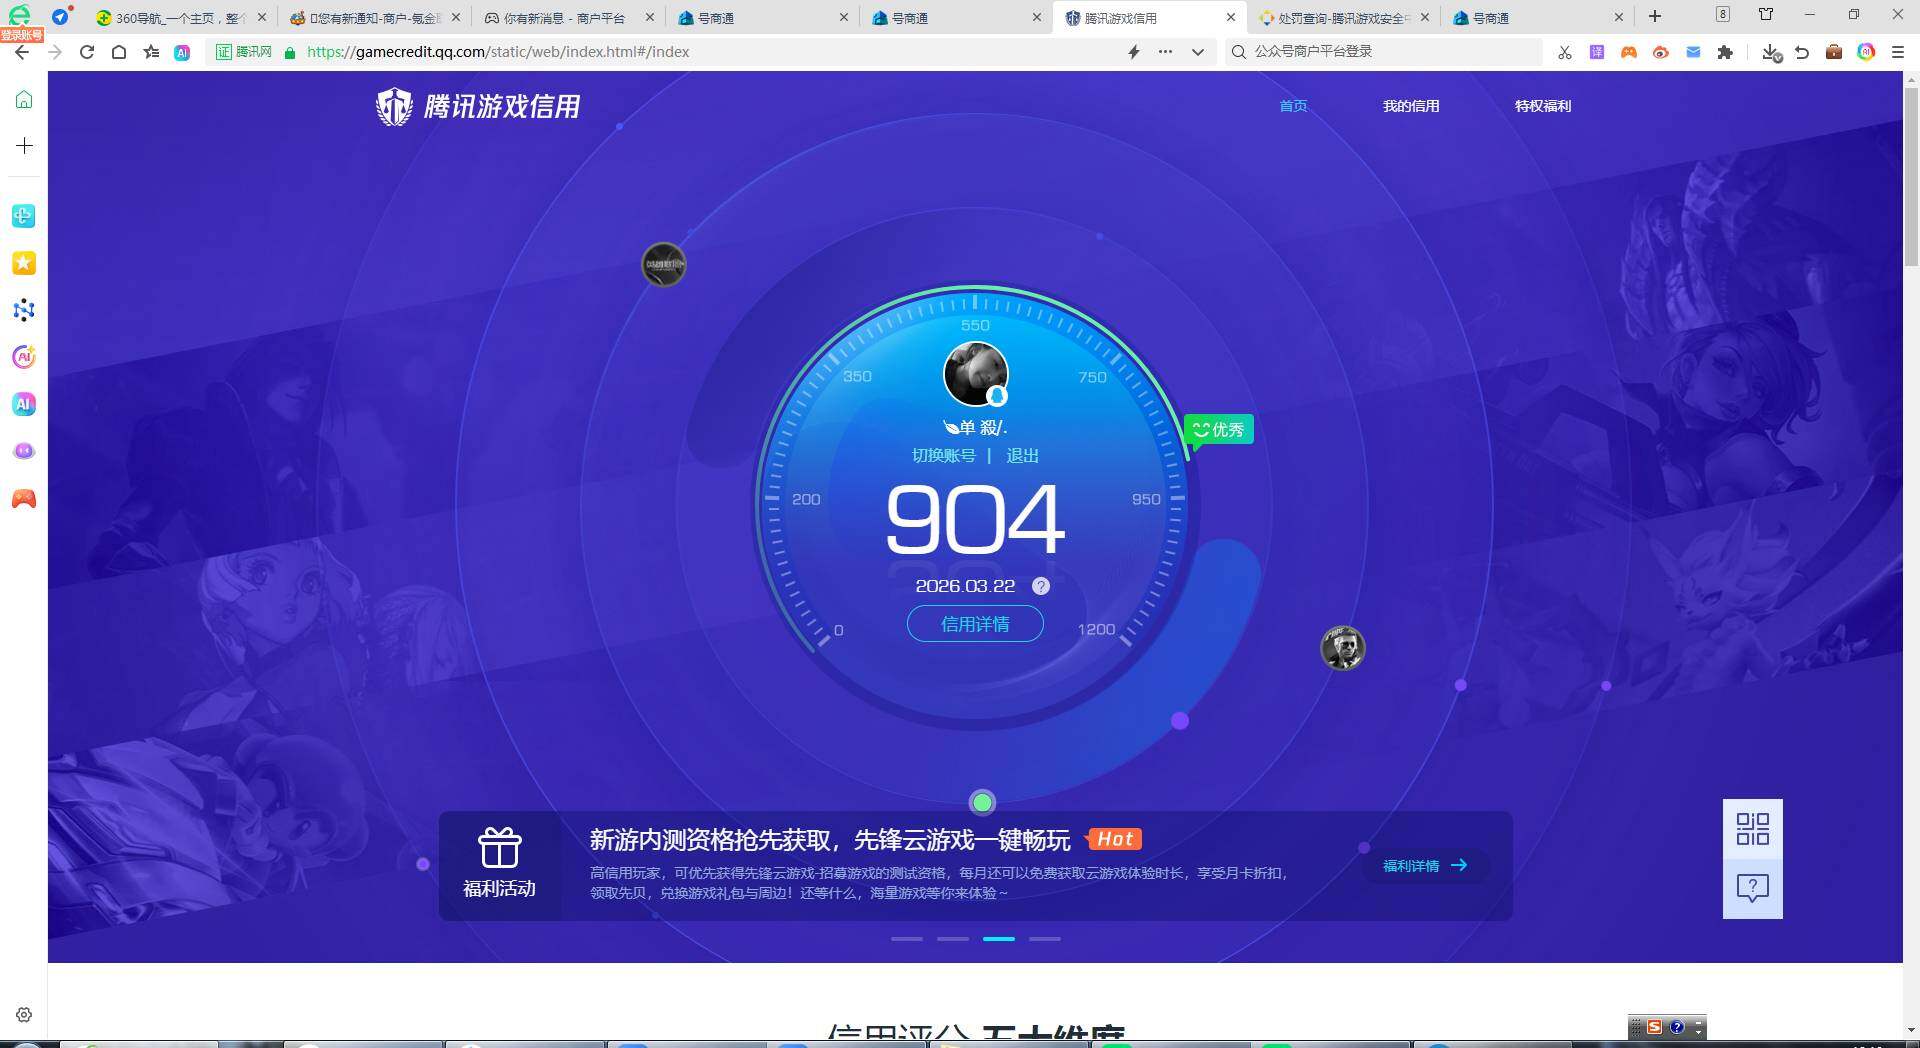Click the AI assistant icon in left sidebar
Screen dimensions: 1920x1048
pyautogui.click(x=23, y=404)
